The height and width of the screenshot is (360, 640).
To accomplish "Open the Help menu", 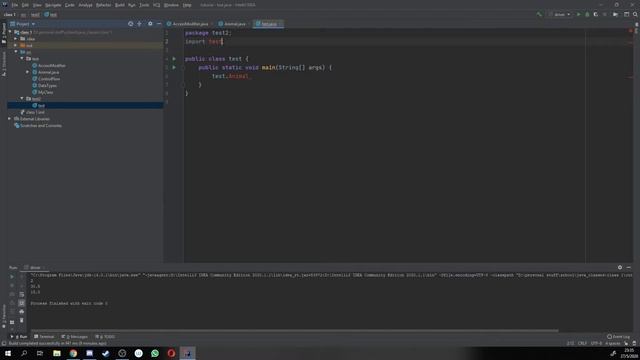I will point(187,5).
